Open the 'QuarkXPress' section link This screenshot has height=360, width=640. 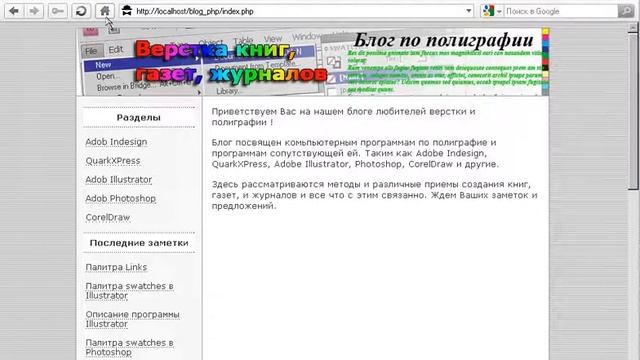pos(113,161)
